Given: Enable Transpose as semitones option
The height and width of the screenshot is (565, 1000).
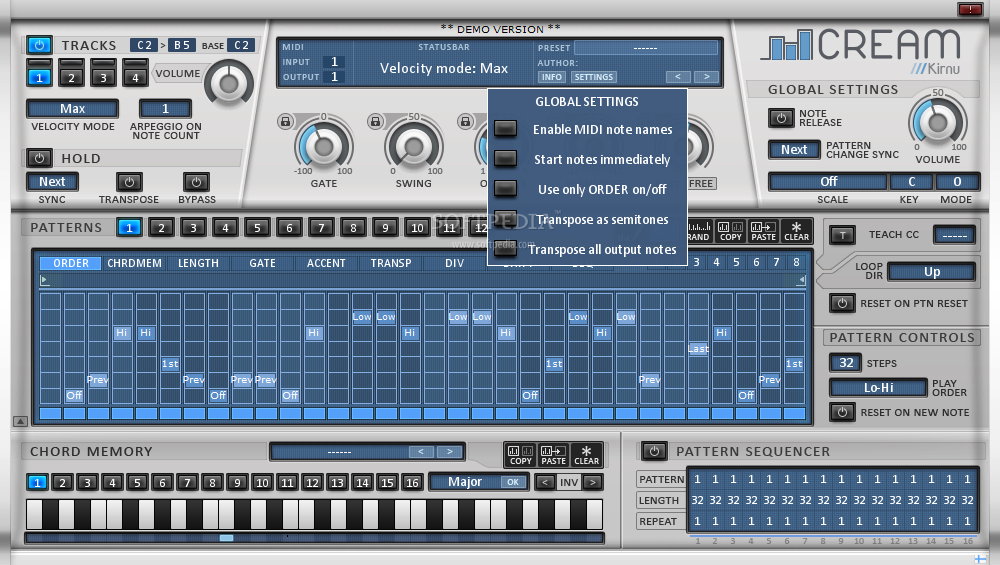Looking at the screenshot, I should tap(506, 218).
